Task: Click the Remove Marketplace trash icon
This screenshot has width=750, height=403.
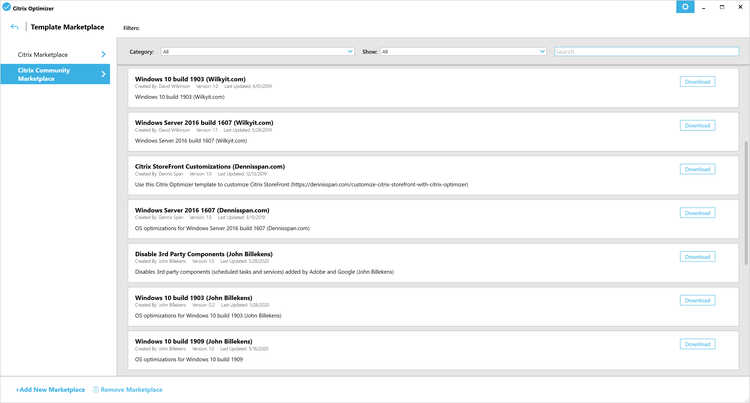Action: (96, 390)
